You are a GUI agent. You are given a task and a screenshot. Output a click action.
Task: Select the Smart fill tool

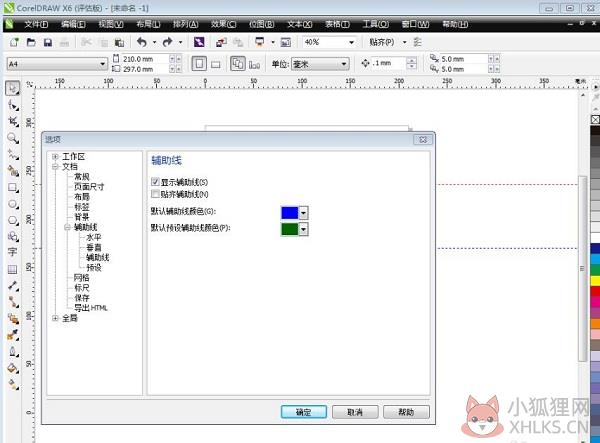tap(13, 171)
